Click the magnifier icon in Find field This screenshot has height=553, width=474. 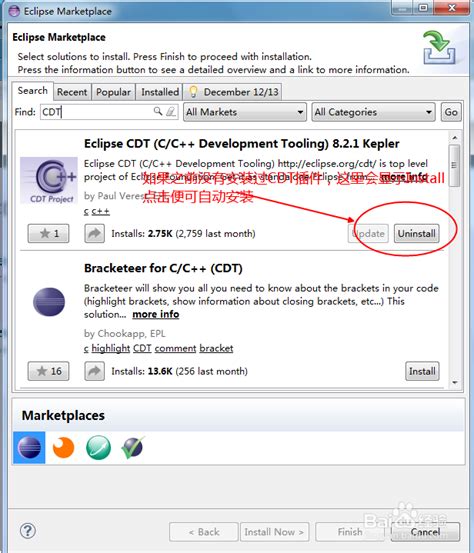[x=158, y=112]
